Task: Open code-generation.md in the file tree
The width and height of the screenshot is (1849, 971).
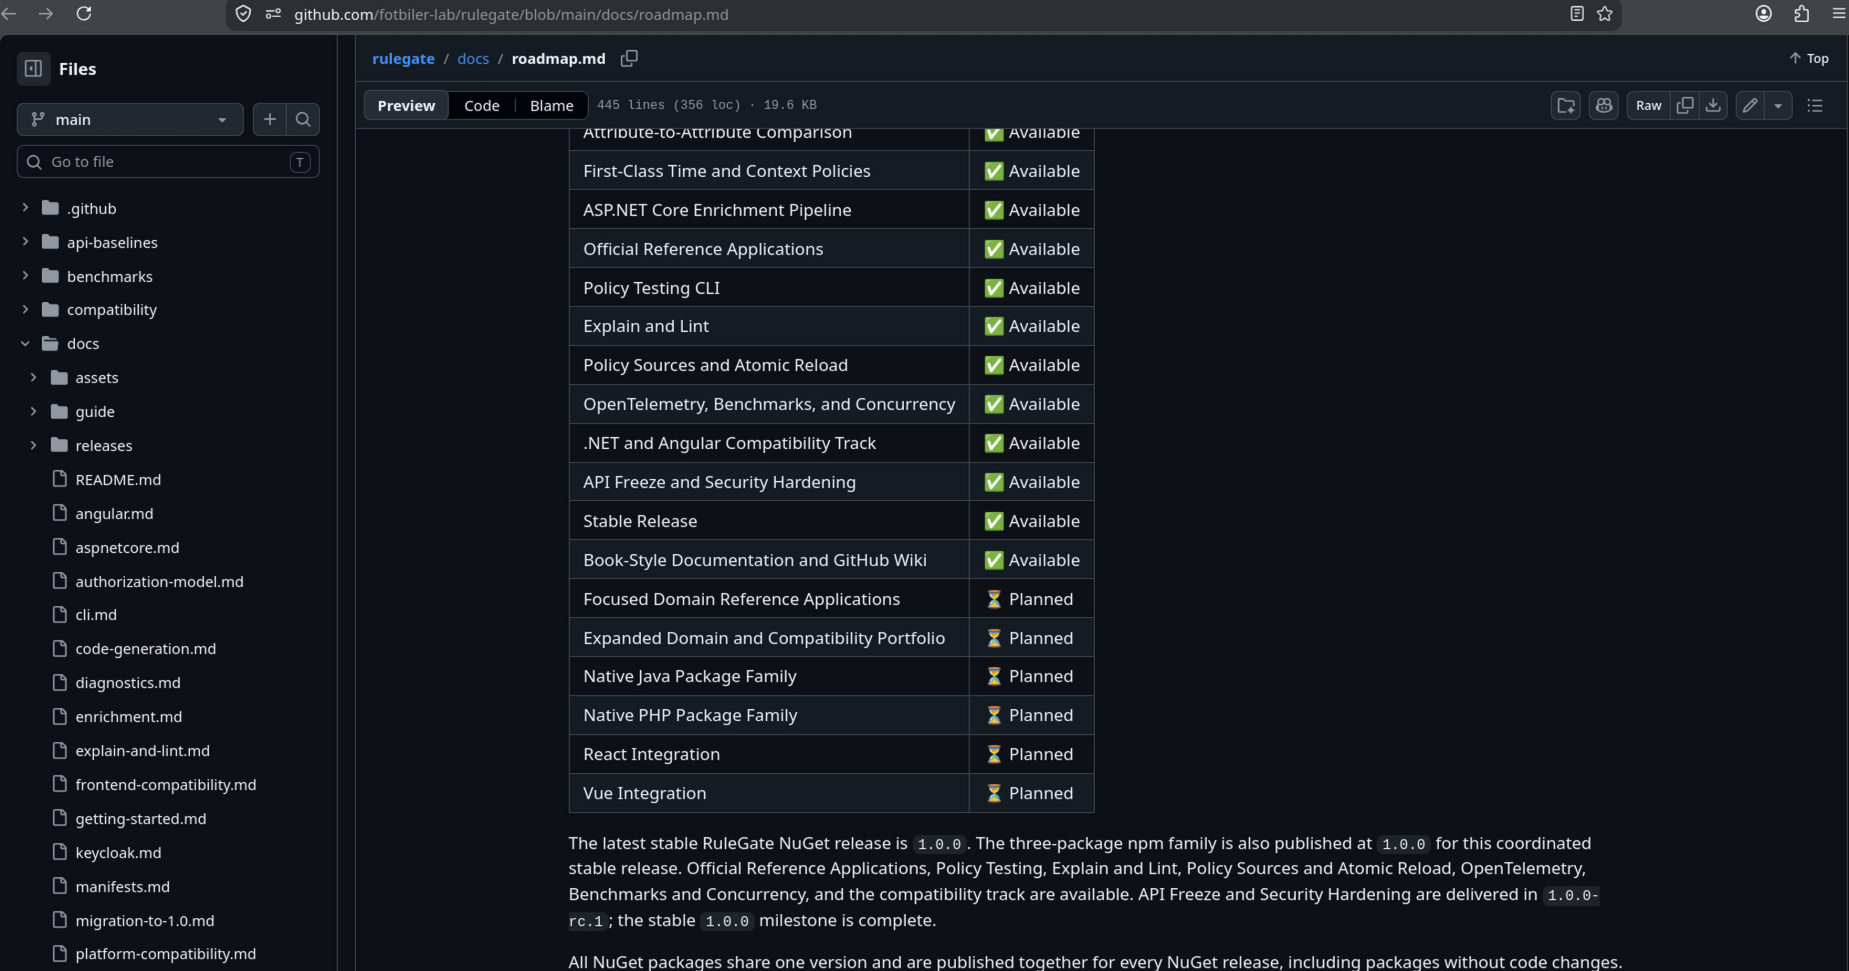Action: point(145,649)
